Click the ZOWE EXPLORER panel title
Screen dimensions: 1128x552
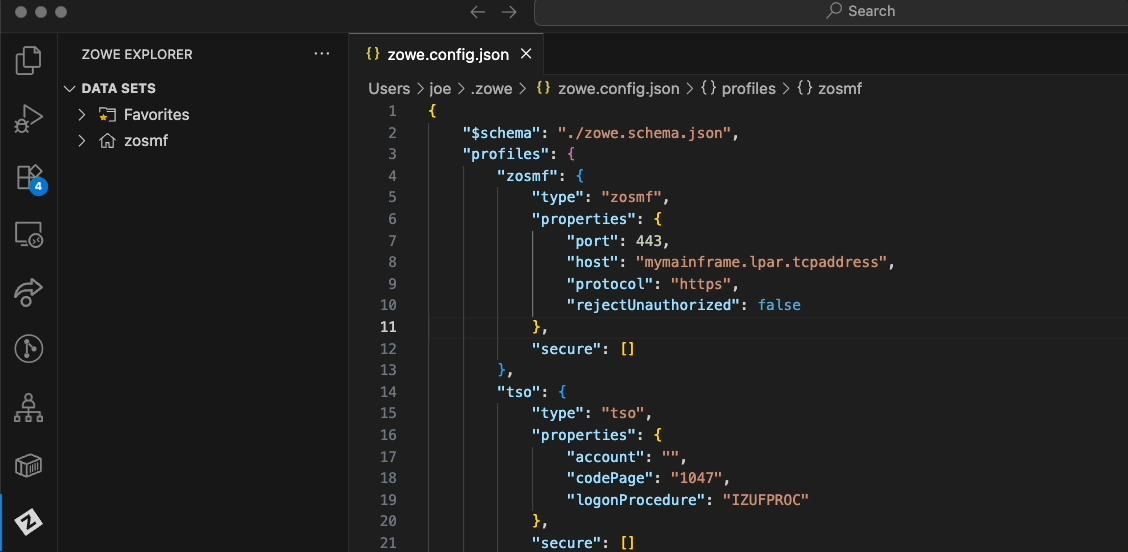[137, 54]
